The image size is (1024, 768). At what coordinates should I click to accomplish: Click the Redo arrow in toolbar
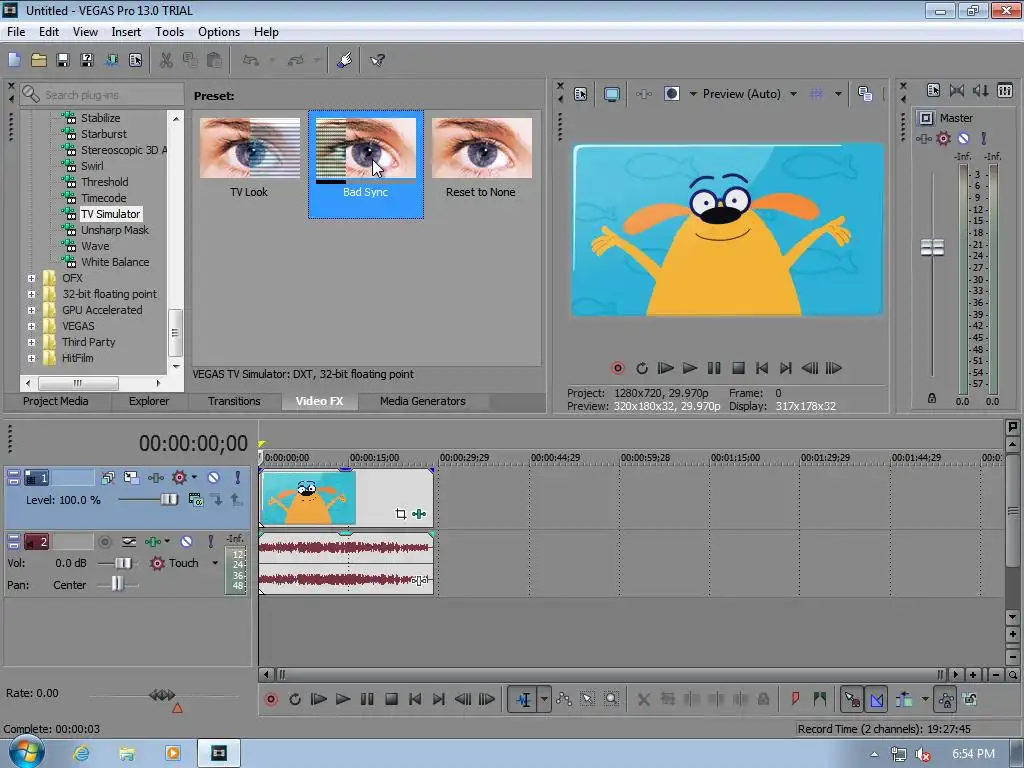point(296,60)
